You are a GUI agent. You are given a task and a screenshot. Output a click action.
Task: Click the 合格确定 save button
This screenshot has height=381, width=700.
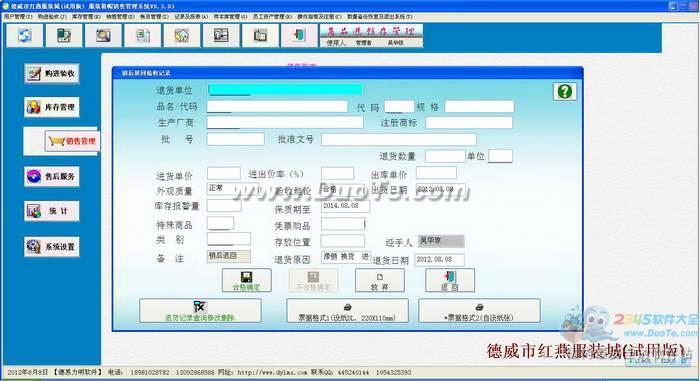click(246, 281)
